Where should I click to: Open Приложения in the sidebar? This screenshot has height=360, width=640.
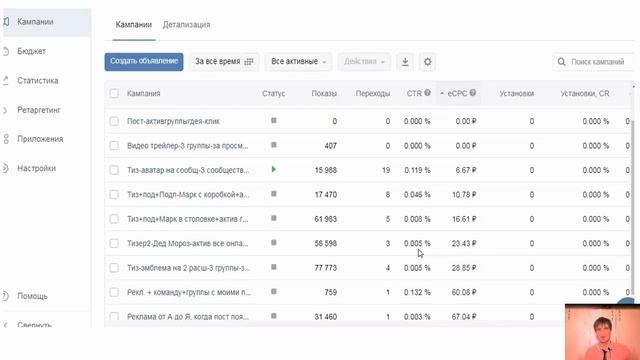(40, 139)
